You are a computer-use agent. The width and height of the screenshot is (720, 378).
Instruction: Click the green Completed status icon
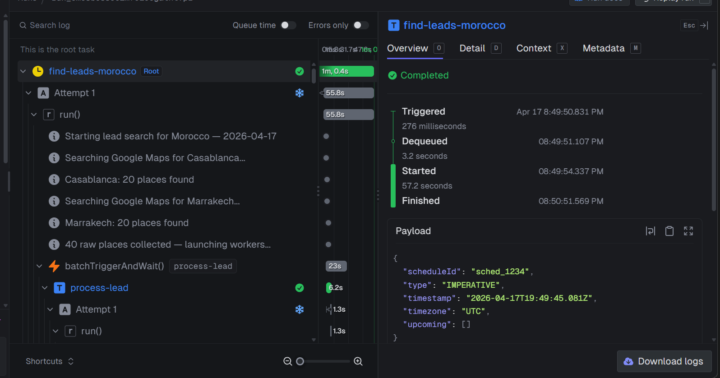(392, 75)
